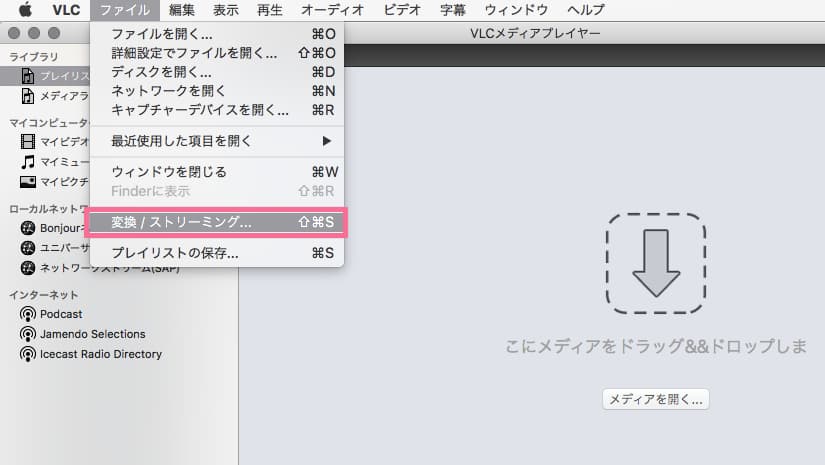Click the Icecast Radio Directory icon
Viewport: 825px width, 465px height.
point(28,355)
